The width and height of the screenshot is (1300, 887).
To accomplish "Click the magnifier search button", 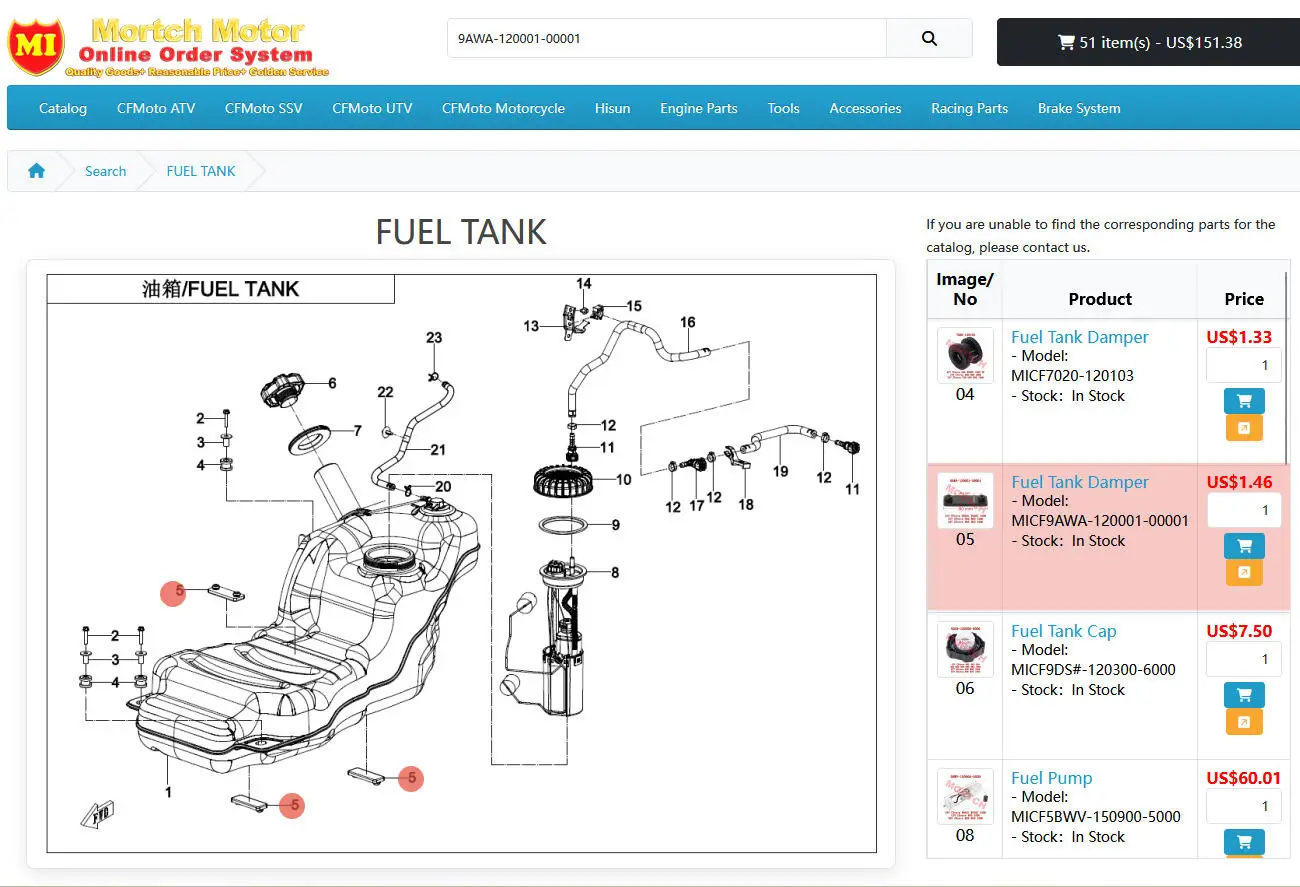I will [929, 39].
